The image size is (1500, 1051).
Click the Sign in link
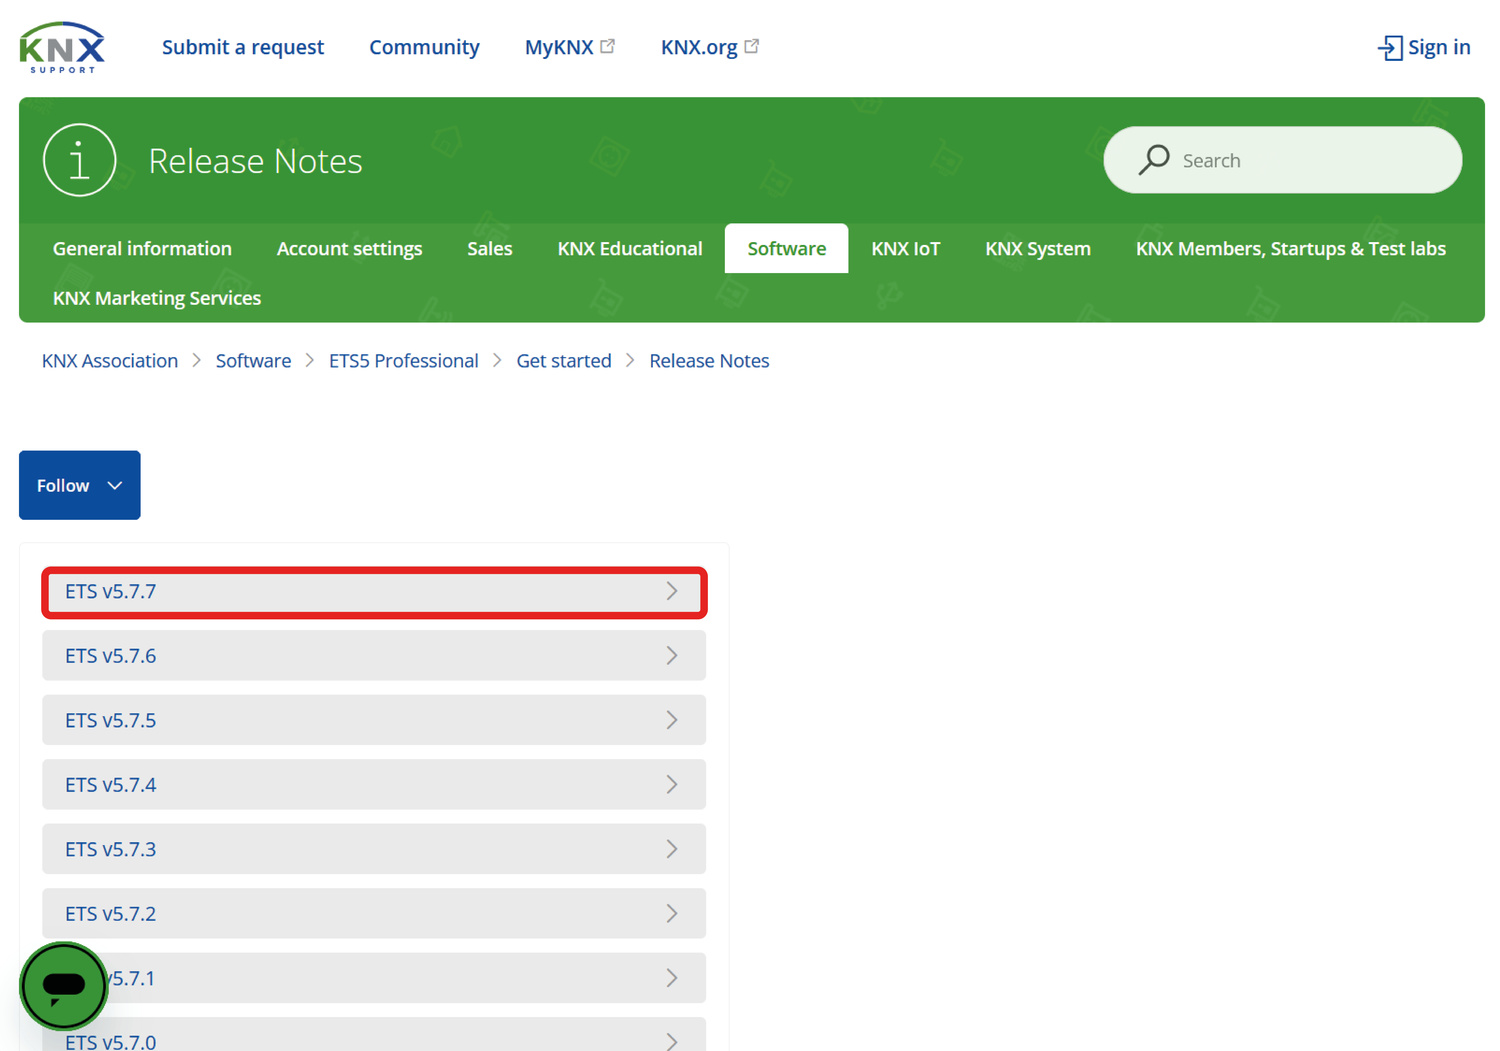[x=1424, y=47]
